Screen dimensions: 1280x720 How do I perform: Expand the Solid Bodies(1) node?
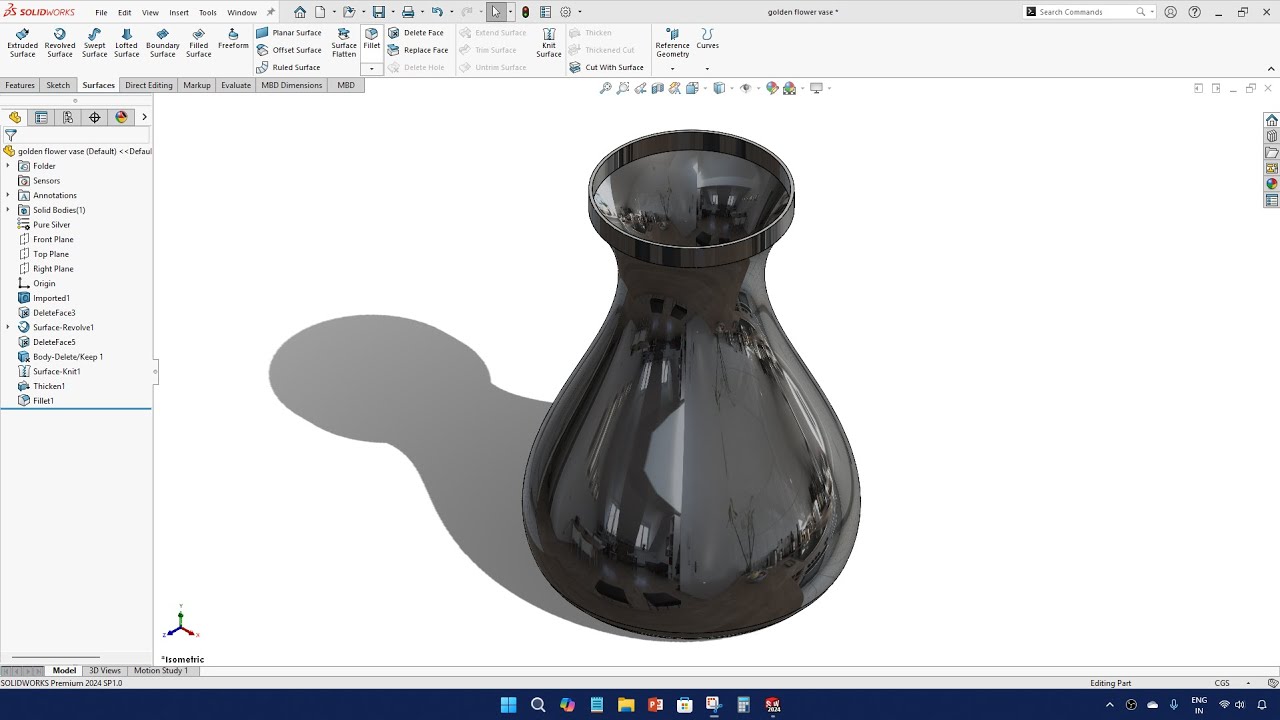[x=8, y=210]
